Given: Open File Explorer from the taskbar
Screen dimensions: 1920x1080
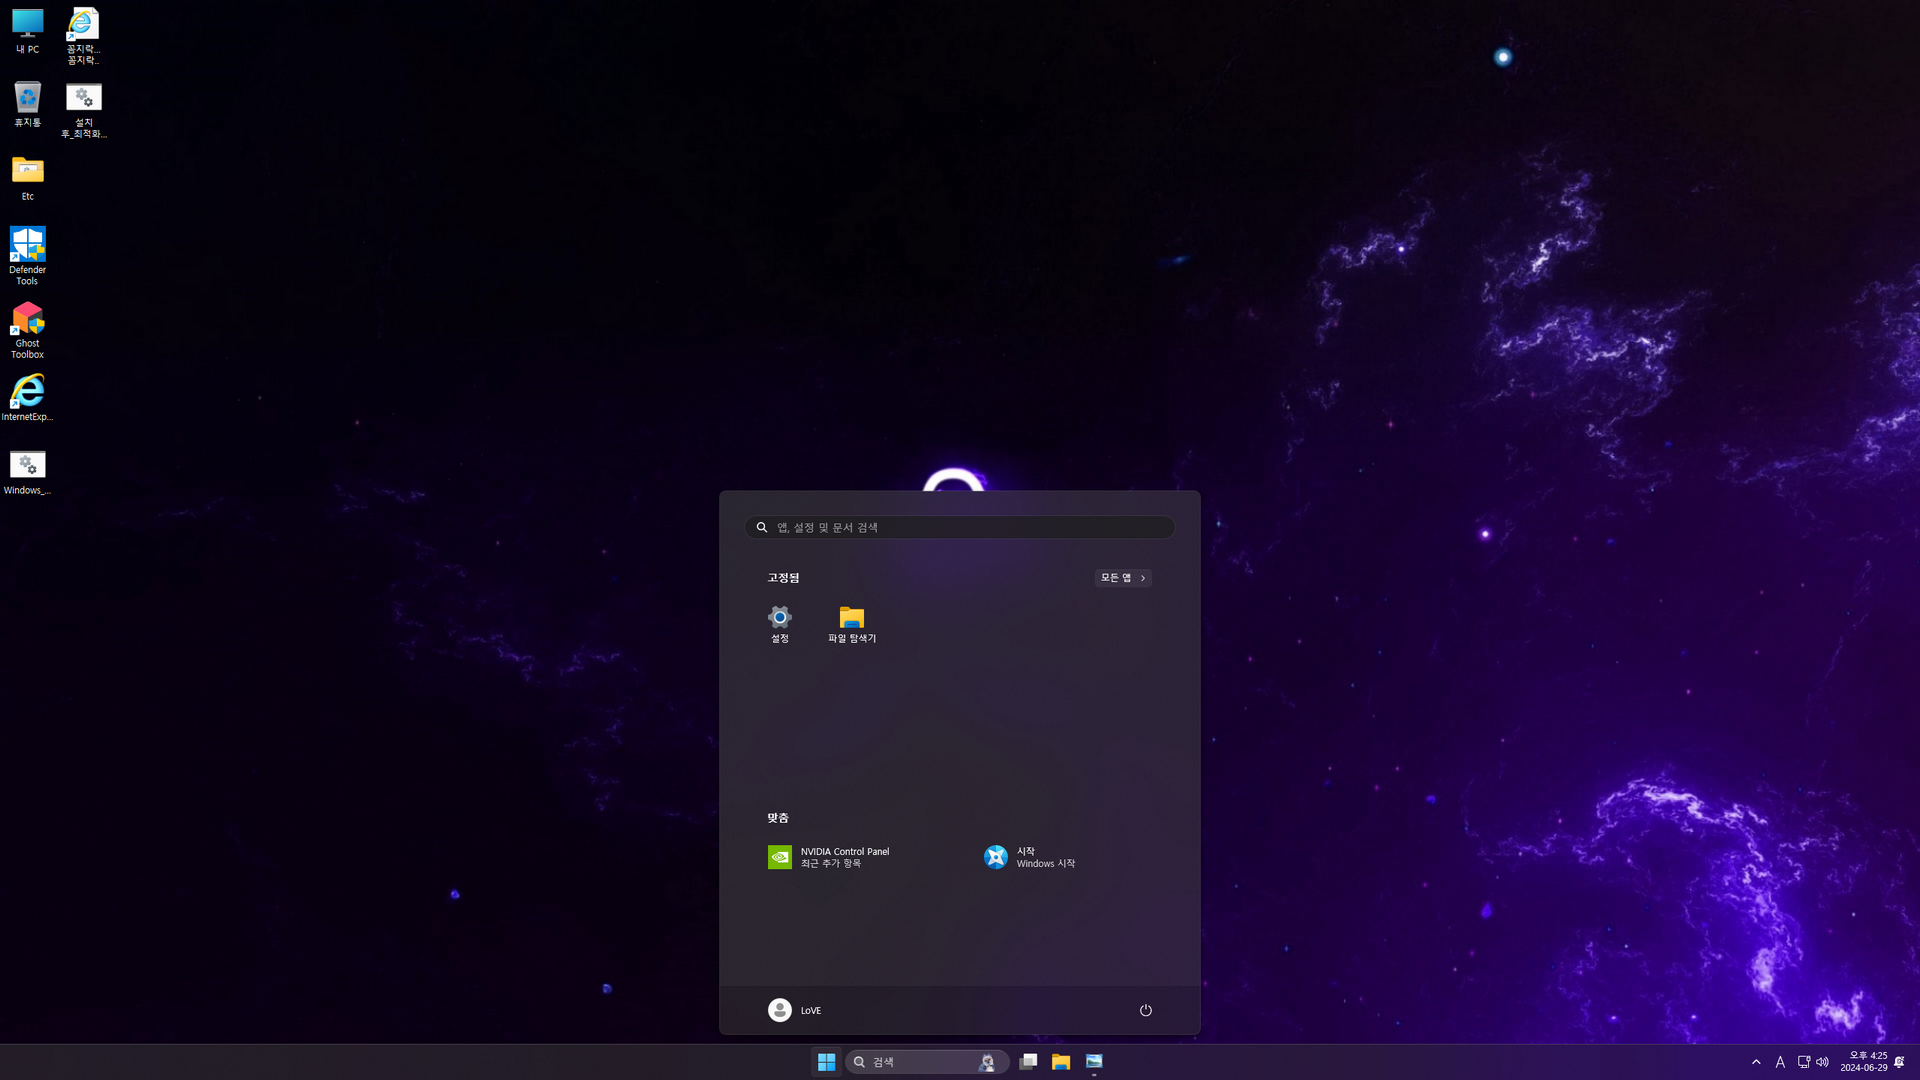Looking at the screenshot, I should tap(1061, 1062).
